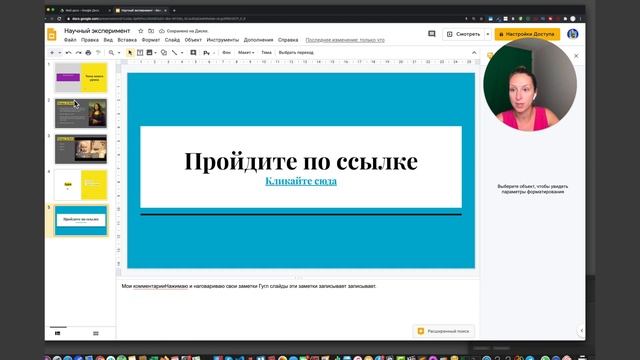Open the last edit history link
The image size is (640, 360).
pos(345,40)
